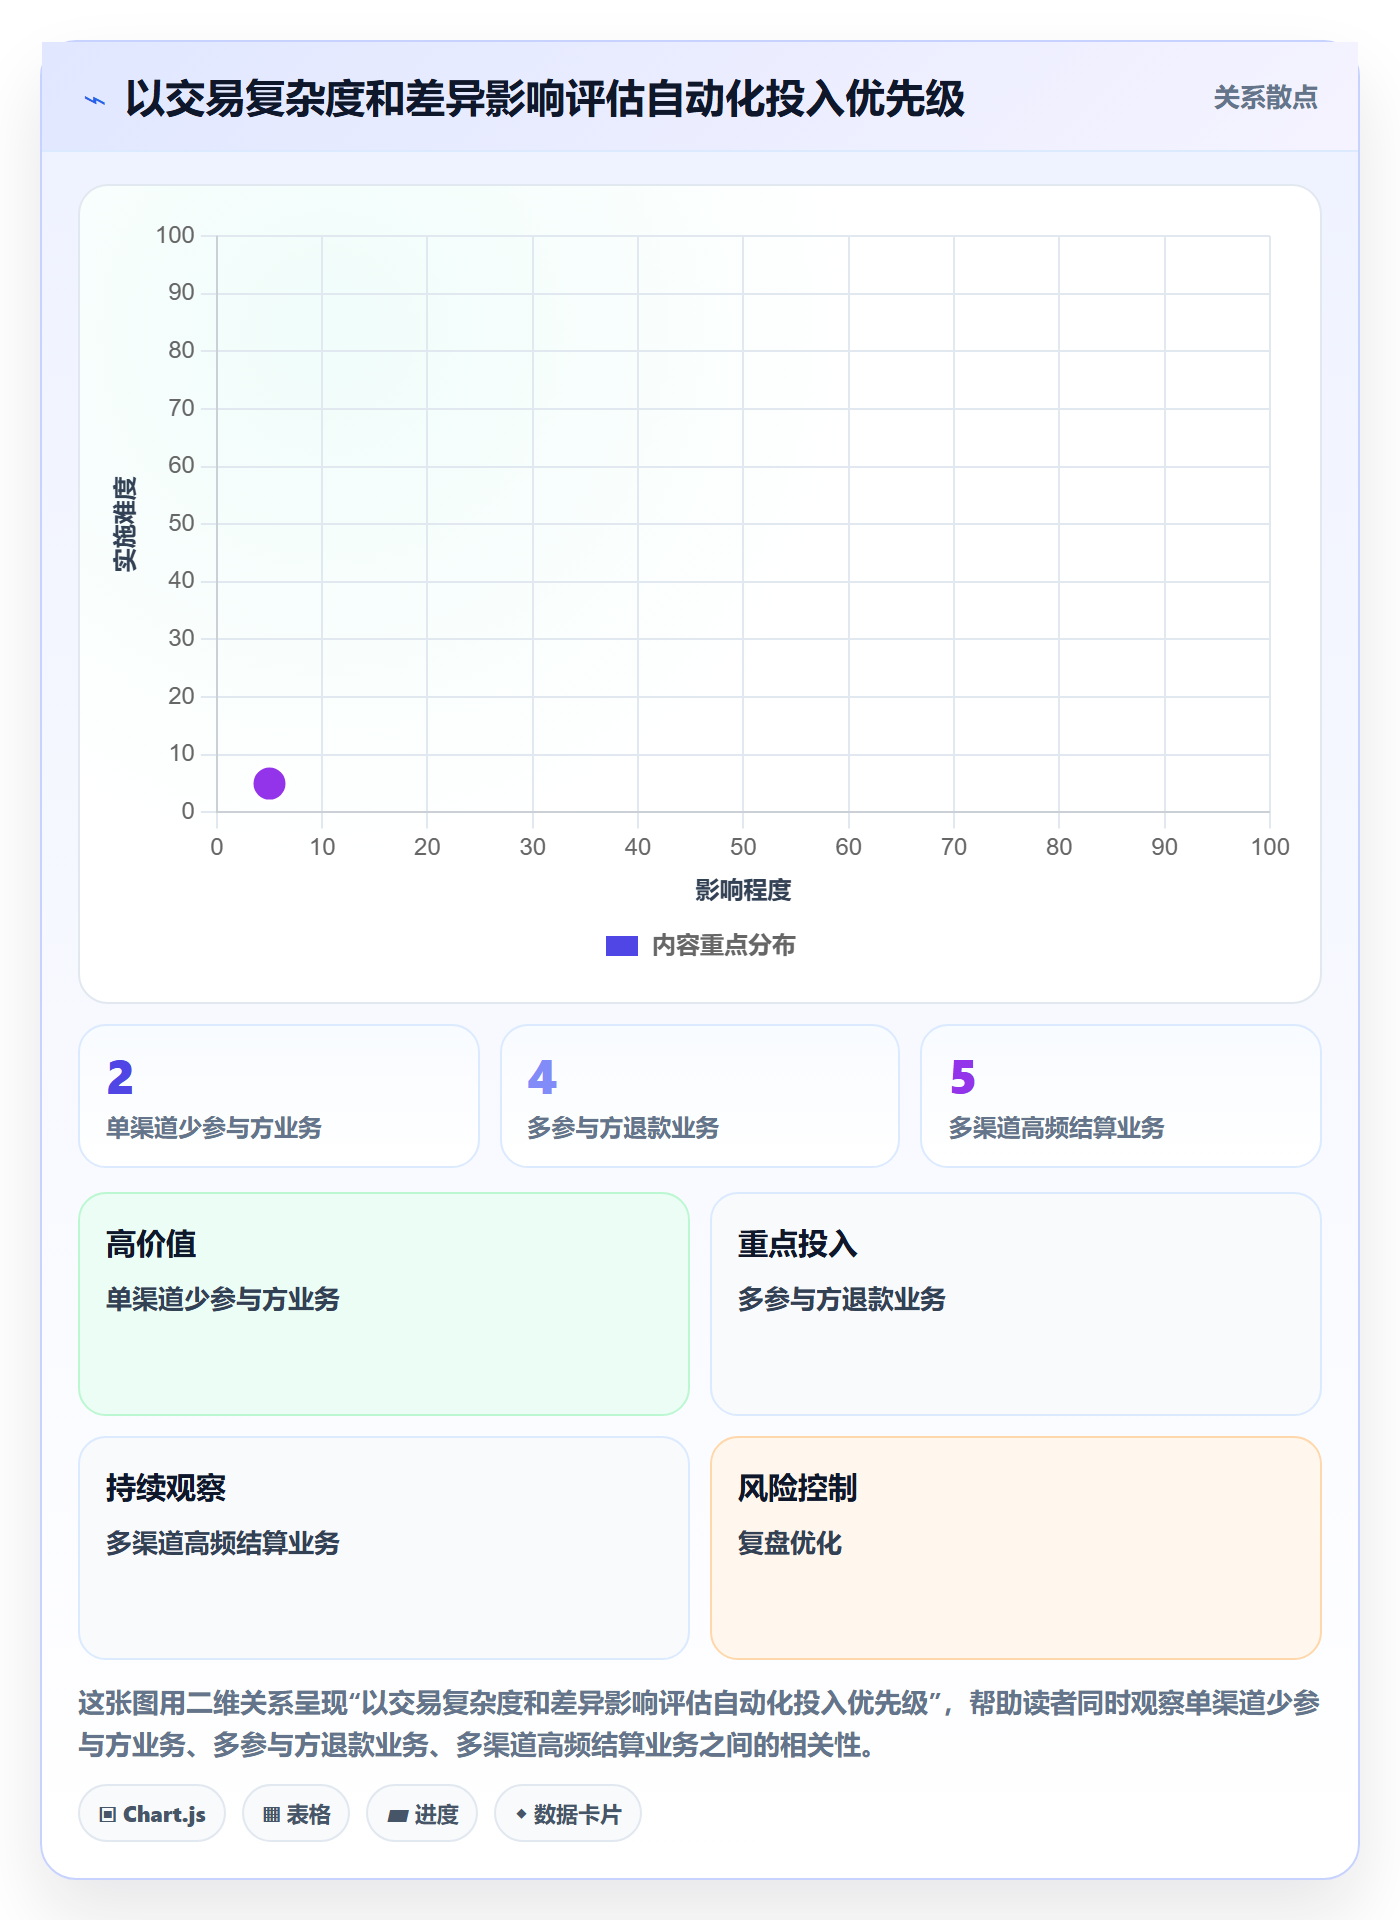Screen dimensions: 1400x1920
Task: Click the diamond icon in the 数据卡片 chip
Action: pyautogui.click(x=521, y=1814)
